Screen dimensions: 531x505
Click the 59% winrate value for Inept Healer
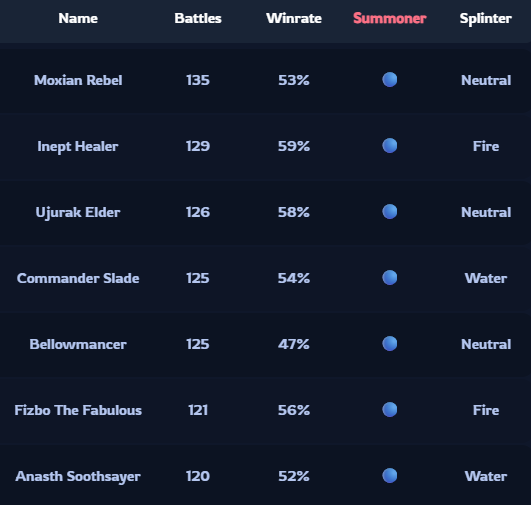pyautogui.click(x=294, y=146)
